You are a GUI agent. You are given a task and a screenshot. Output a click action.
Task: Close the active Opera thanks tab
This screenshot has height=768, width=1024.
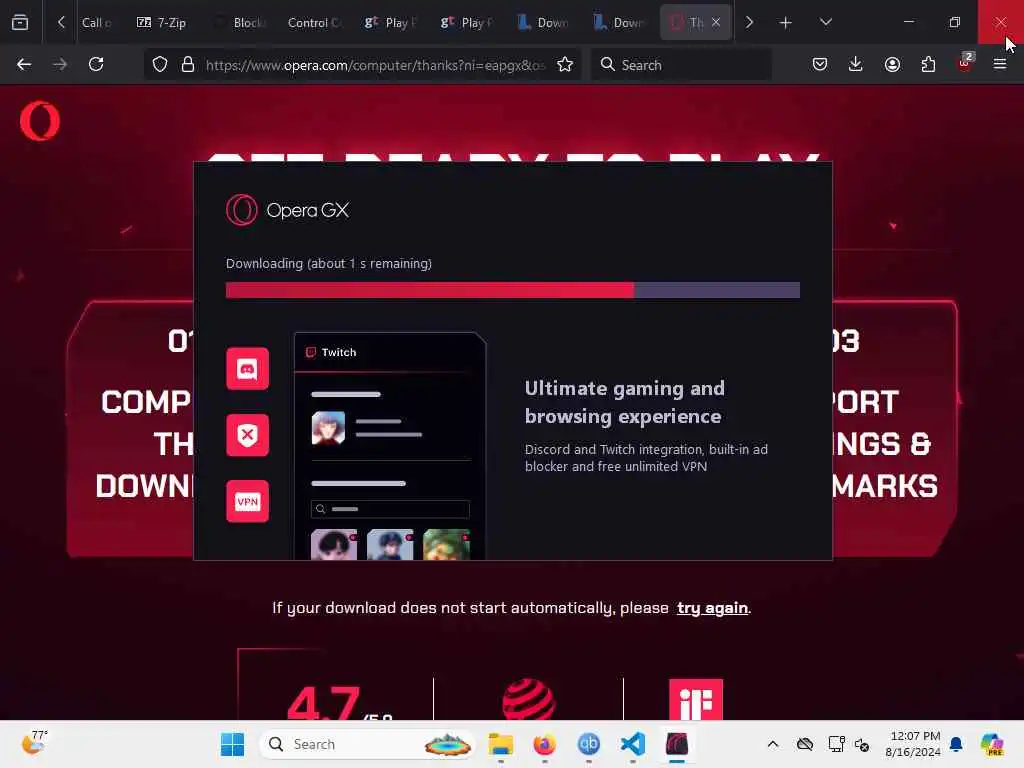click(x=716, y=22)
